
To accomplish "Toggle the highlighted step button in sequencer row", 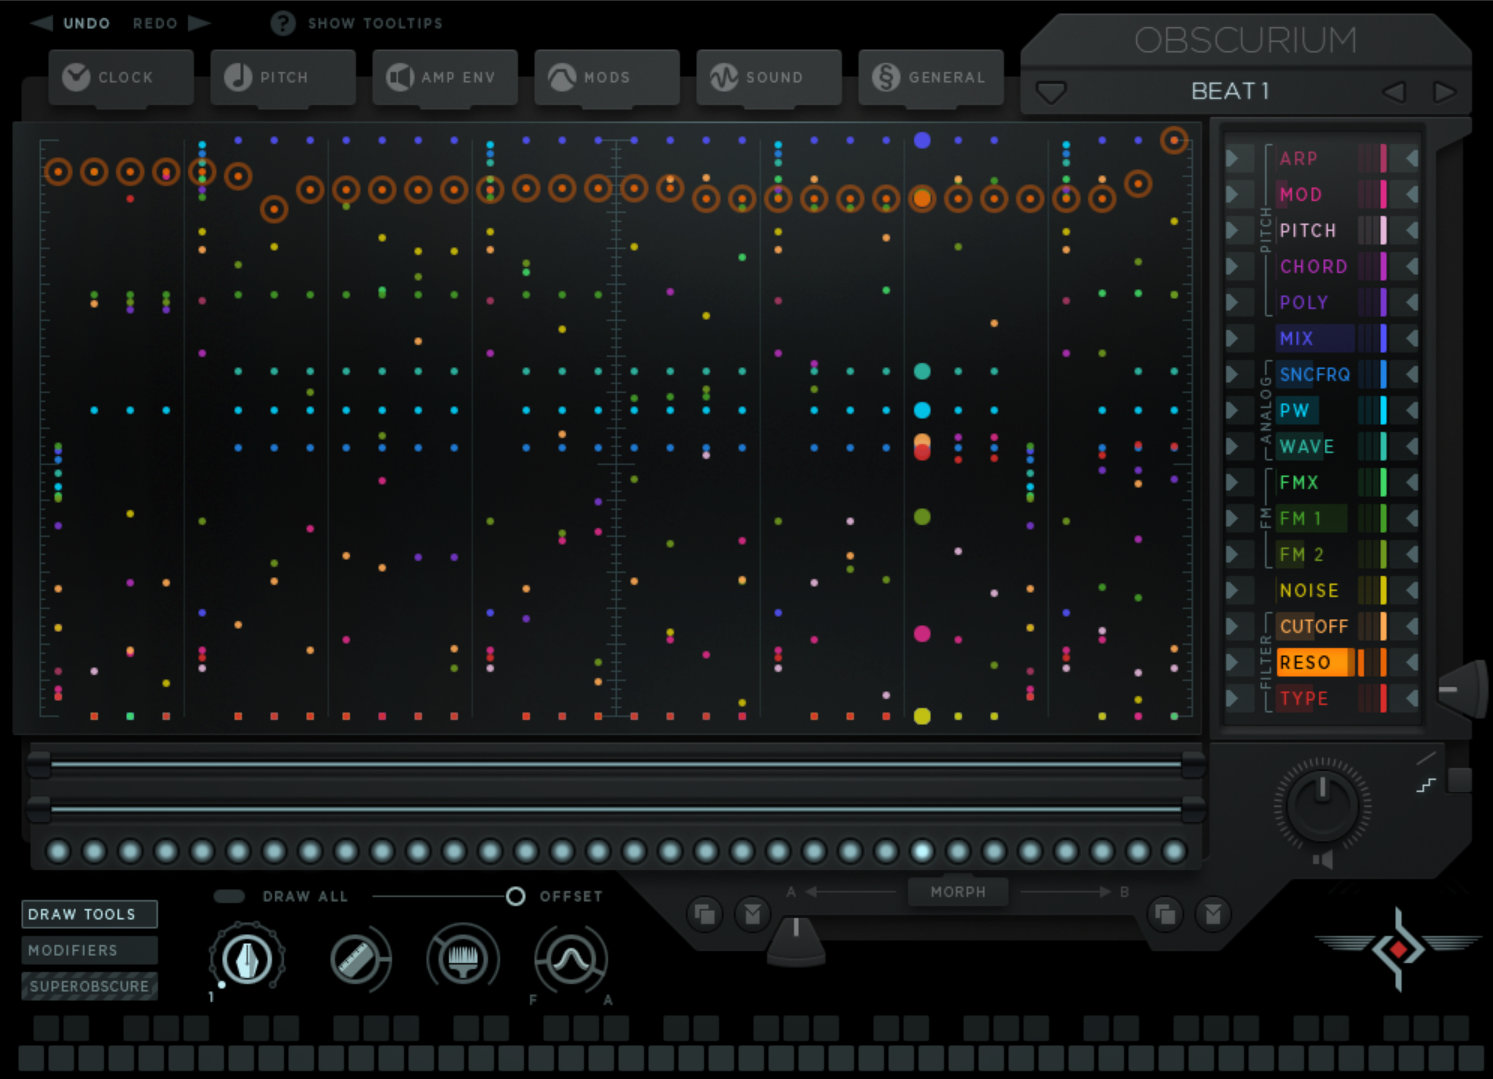I will point(922,851).
